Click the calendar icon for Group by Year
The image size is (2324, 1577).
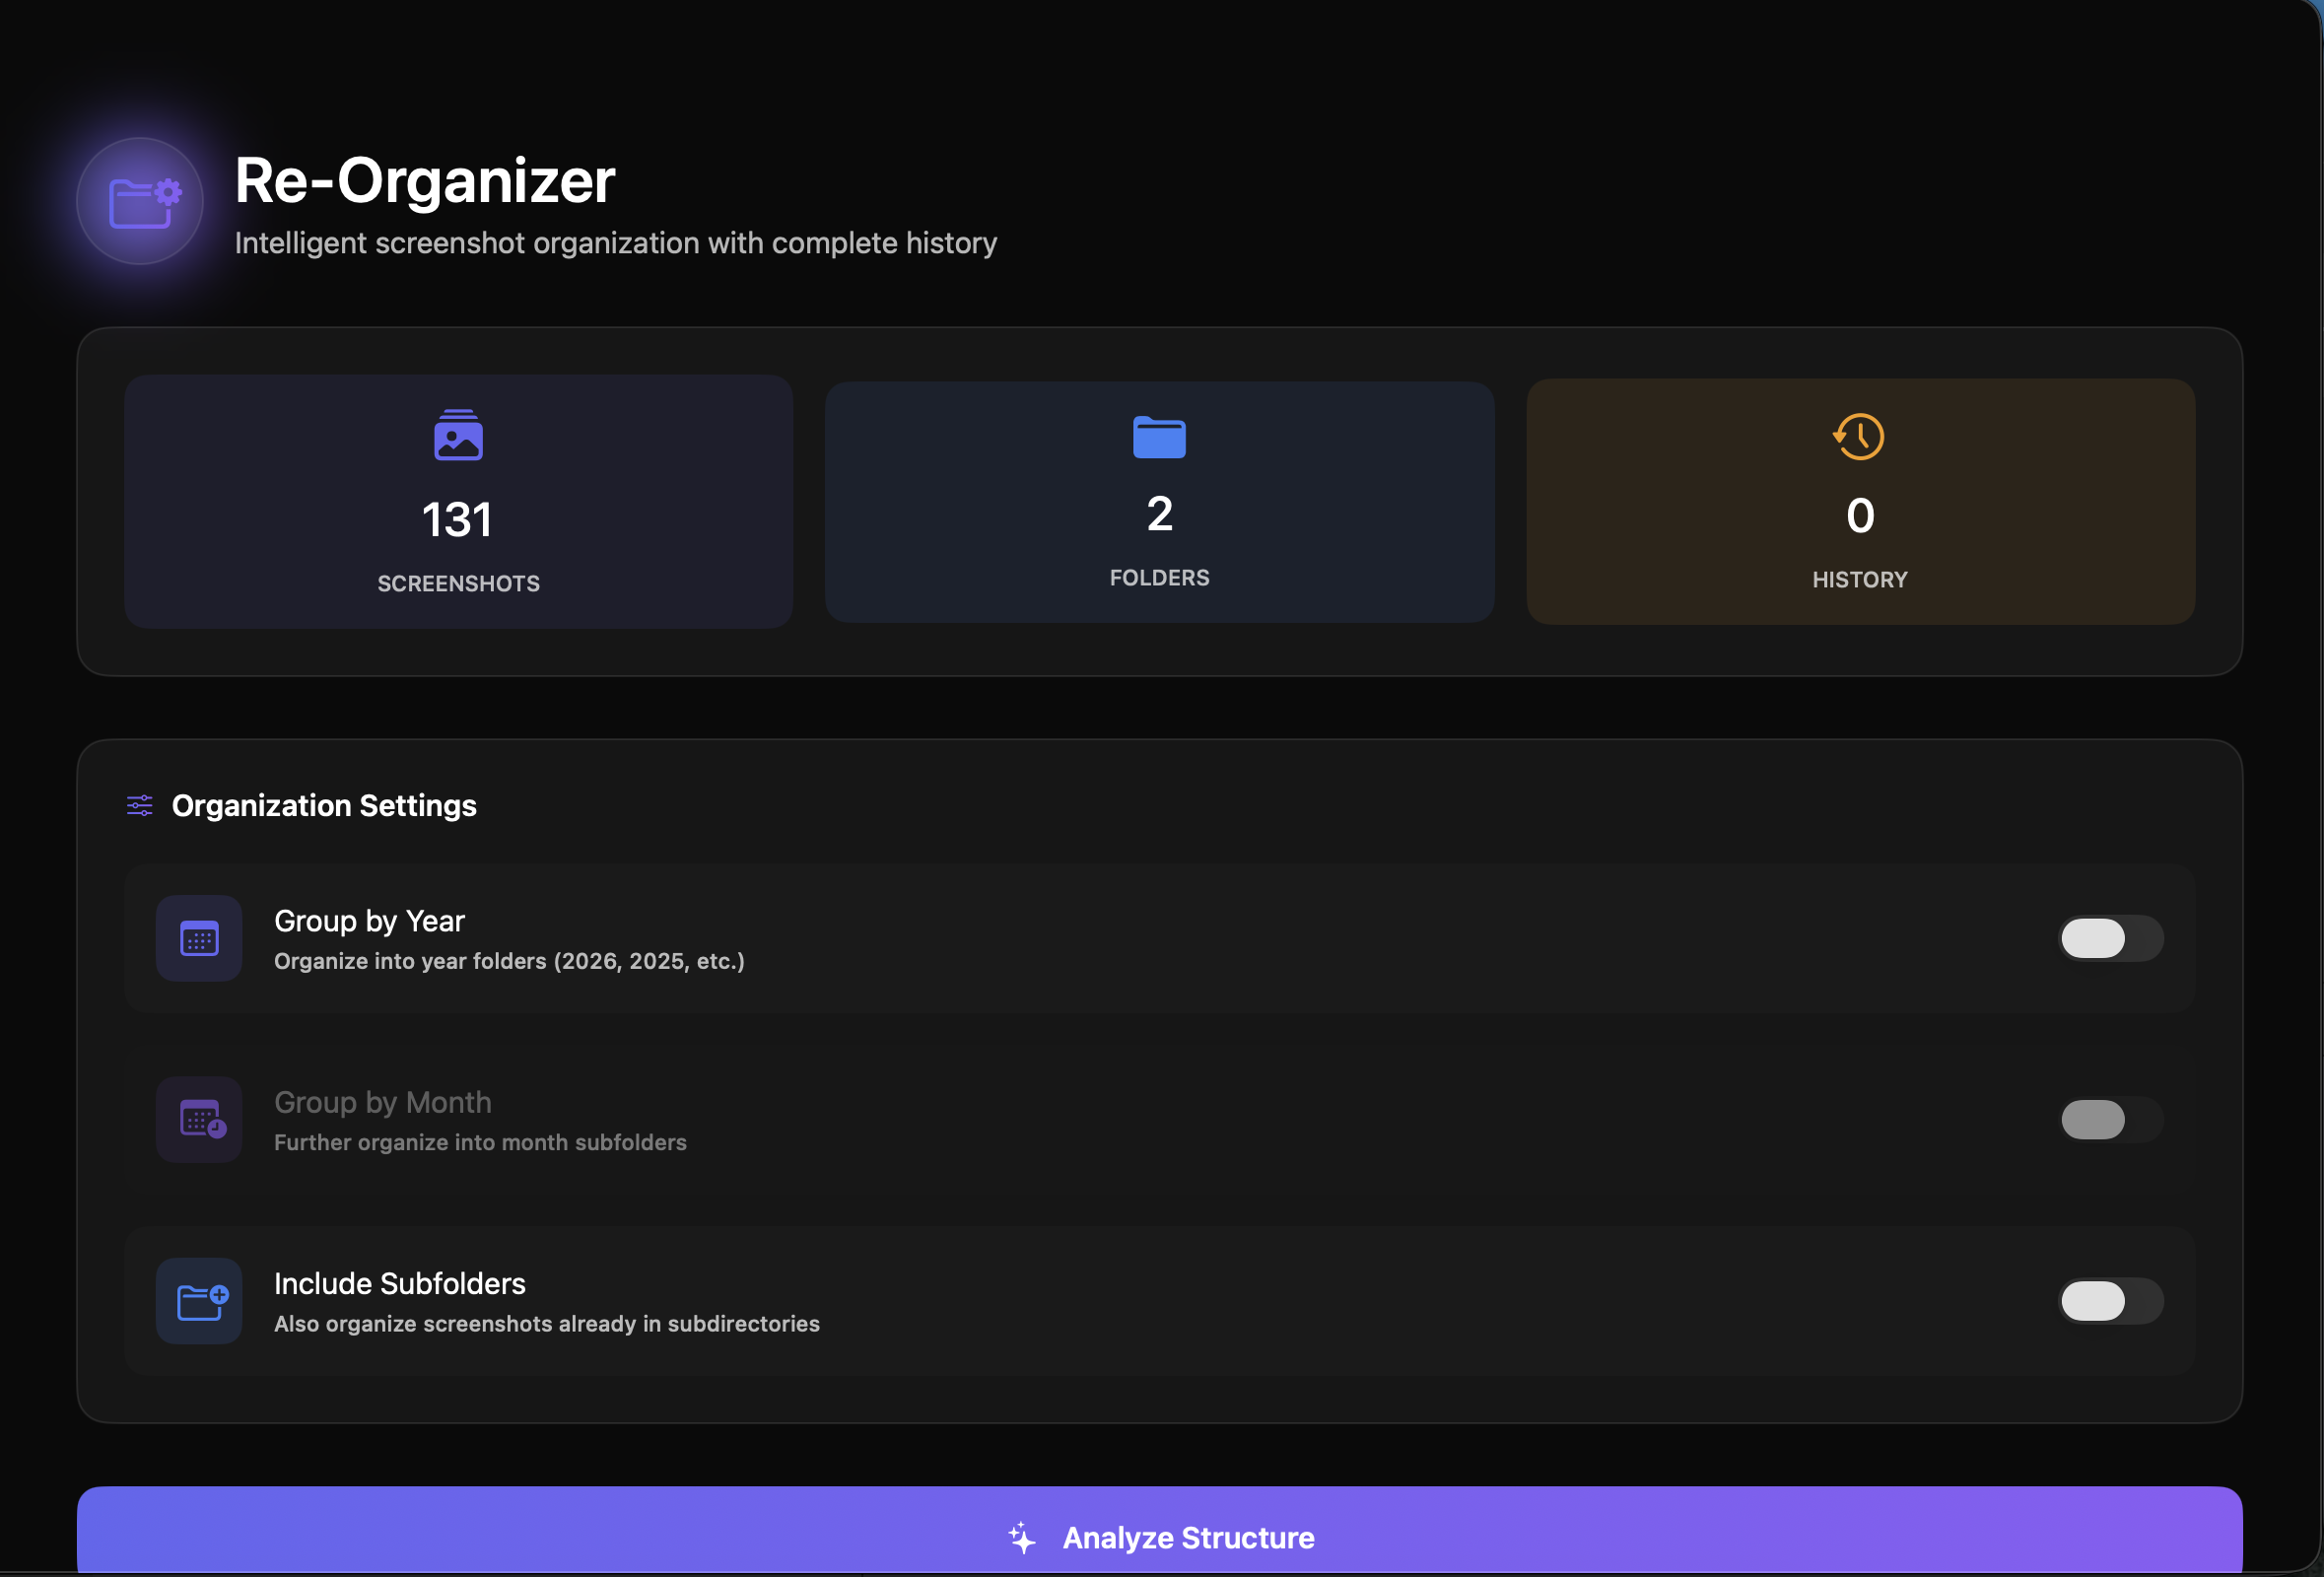(x=198, y=938)
